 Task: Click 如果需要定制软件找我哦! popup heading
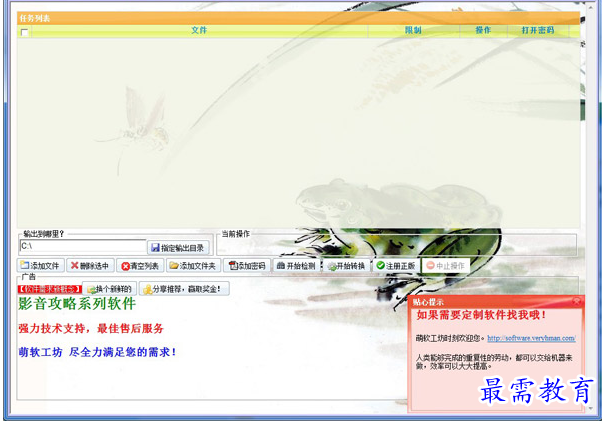pos(481,315)
